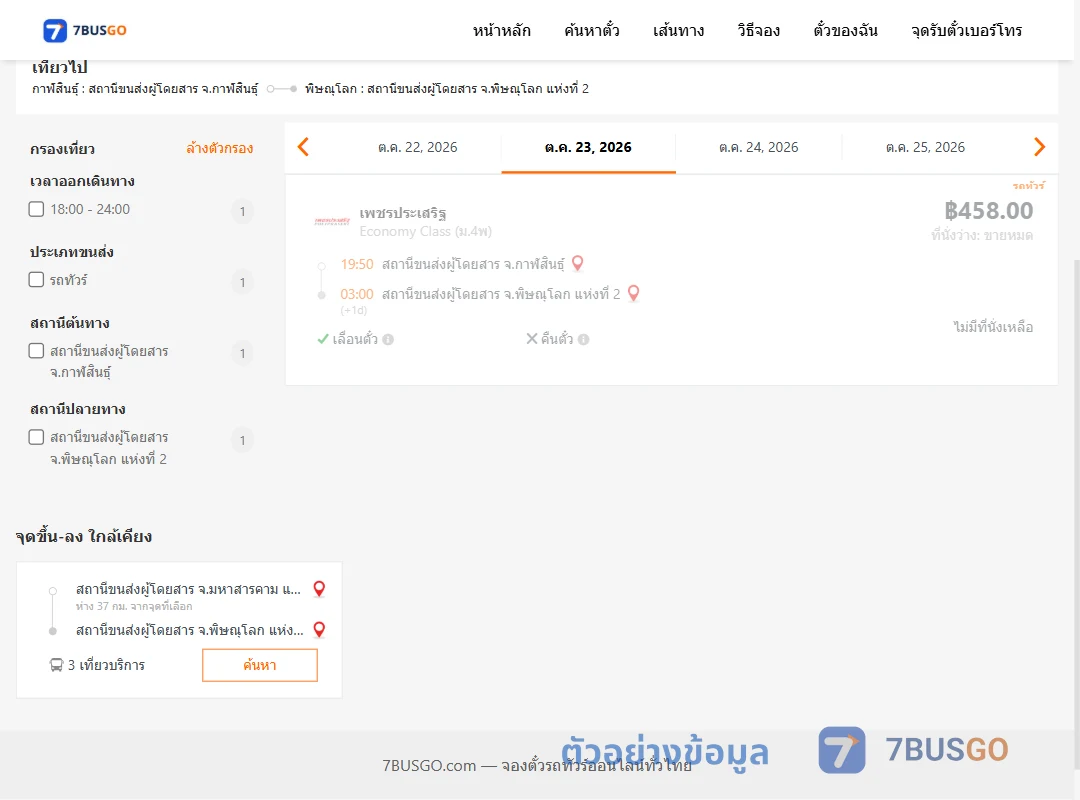
Task: Click nearby destination สถานีขนส่งผู้โดยสาร จ.พิษณุโลก แห่ง...
Action: (189, 630)
